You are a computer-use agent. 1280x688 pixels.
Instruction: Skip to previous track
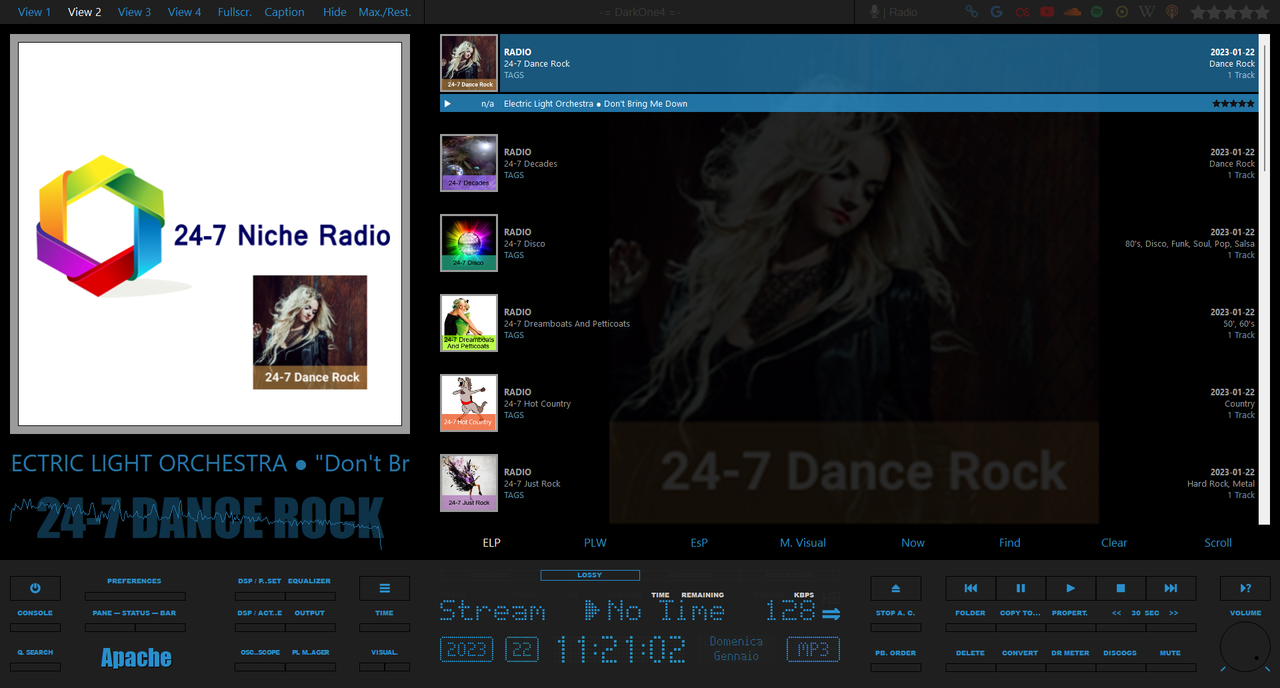[x=971, y=588]
